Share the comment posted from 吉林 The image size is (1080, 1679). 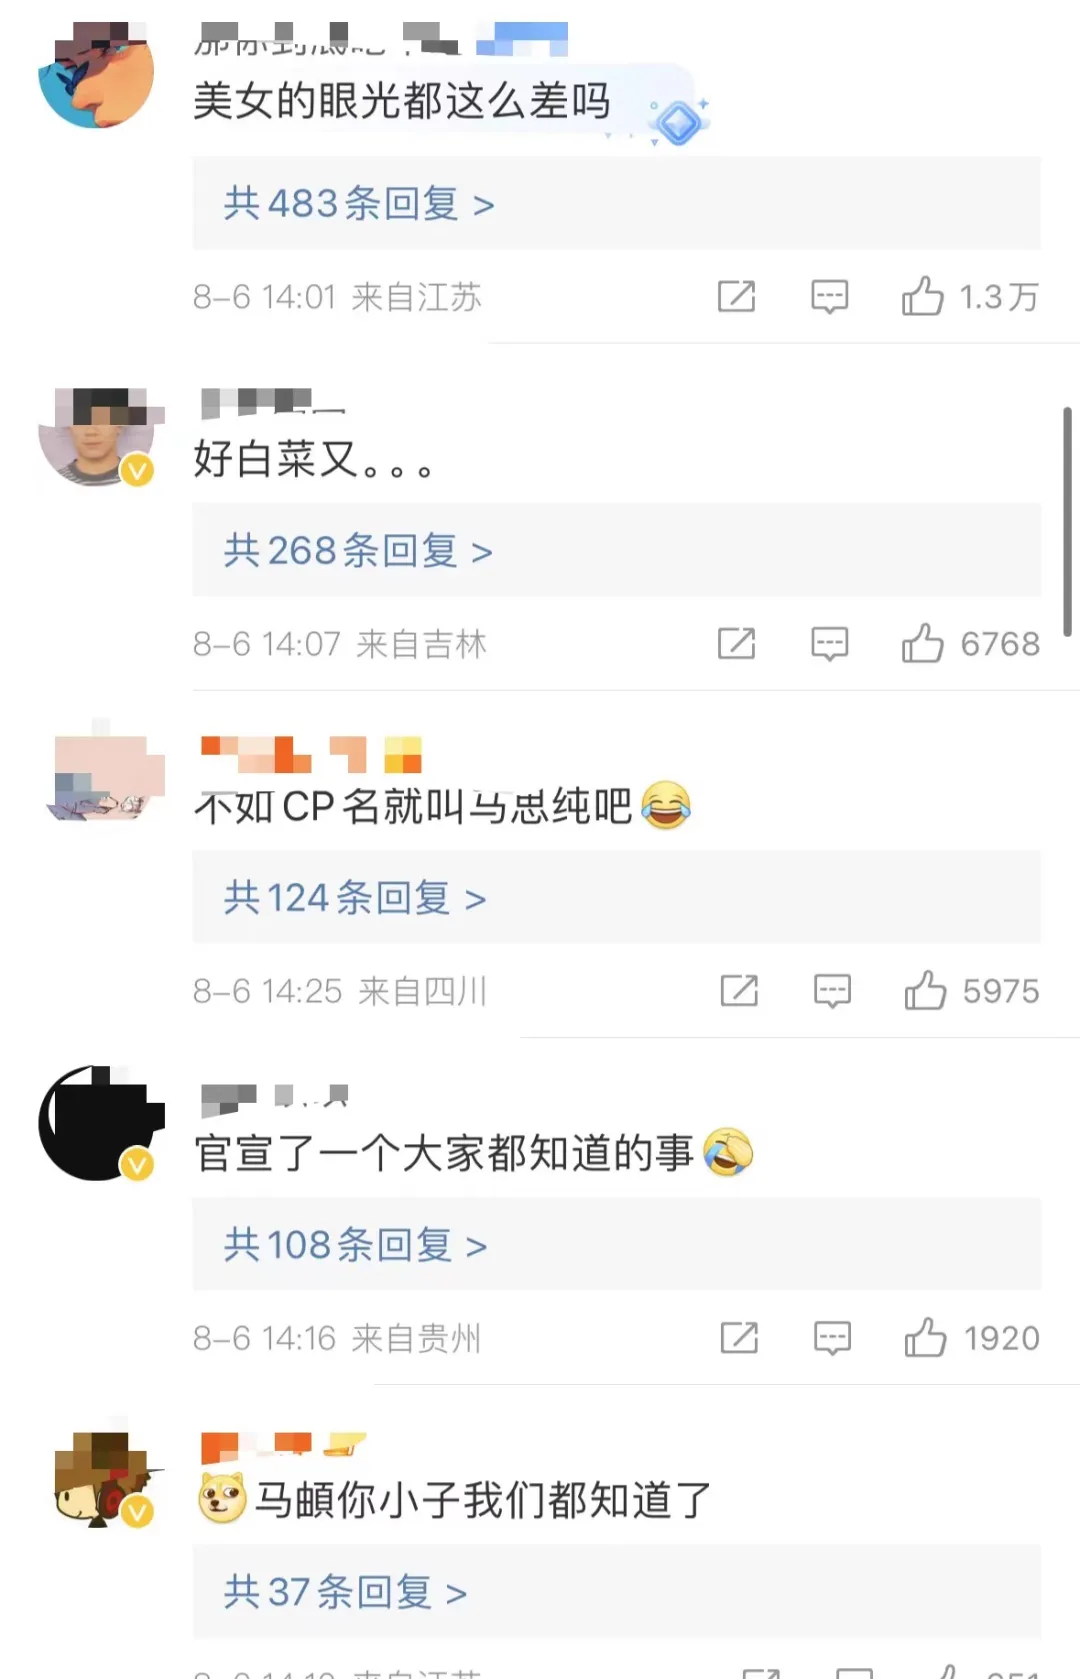(737, 643)
